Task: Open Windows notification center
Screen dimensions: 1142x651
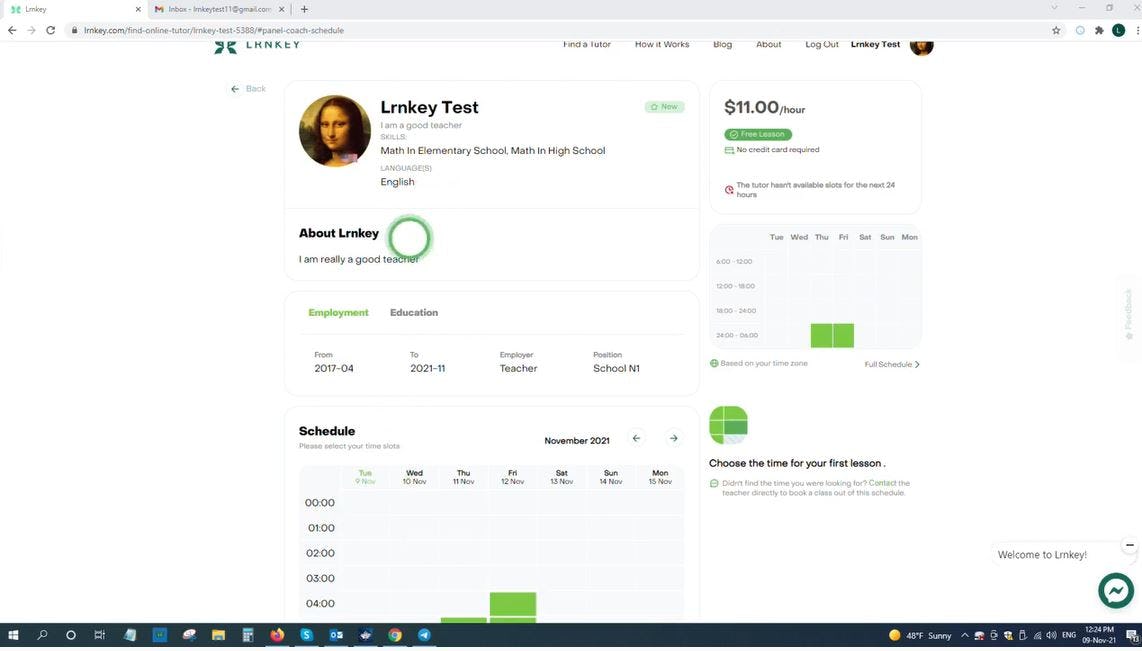Action: [1131, 635]
